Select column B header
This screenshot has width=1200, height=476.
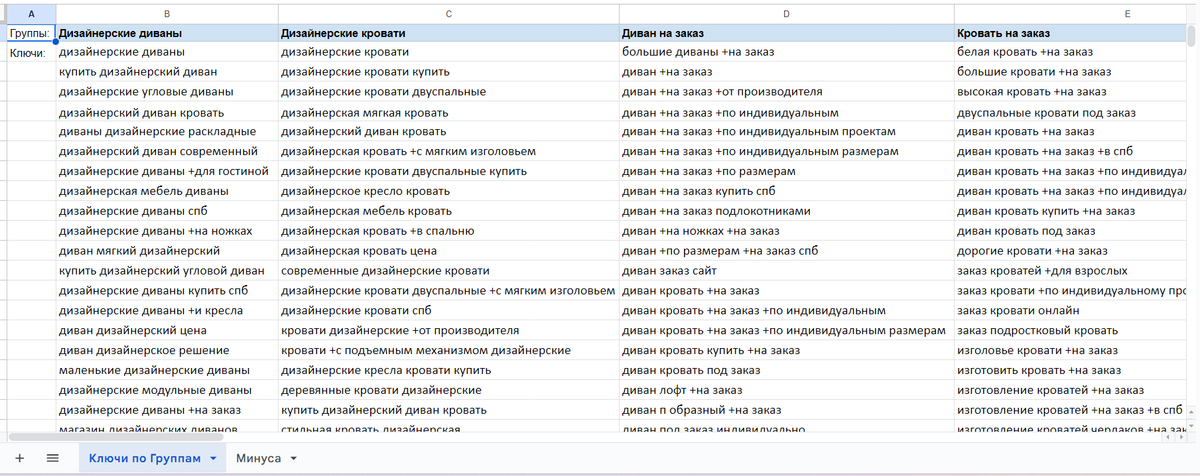(x=167, y=13)
